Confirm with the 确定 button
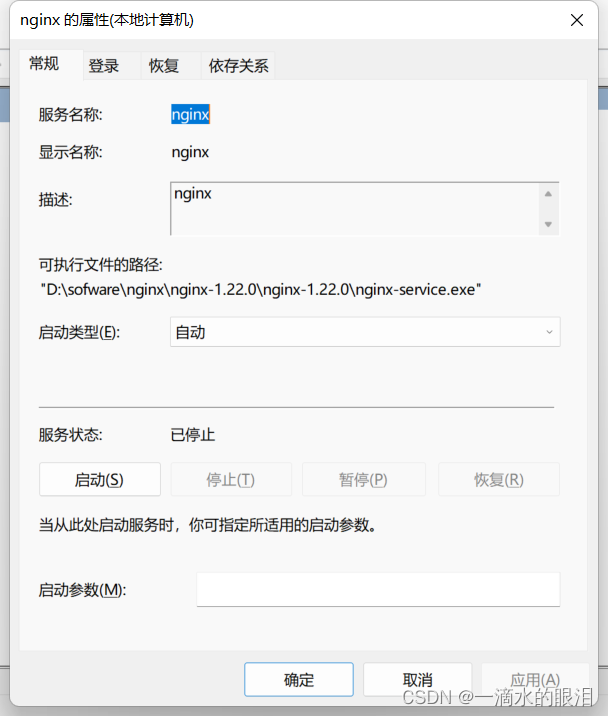Image resolution: width=608 pixels, height=716 pixels. click(x=299, y=679)
